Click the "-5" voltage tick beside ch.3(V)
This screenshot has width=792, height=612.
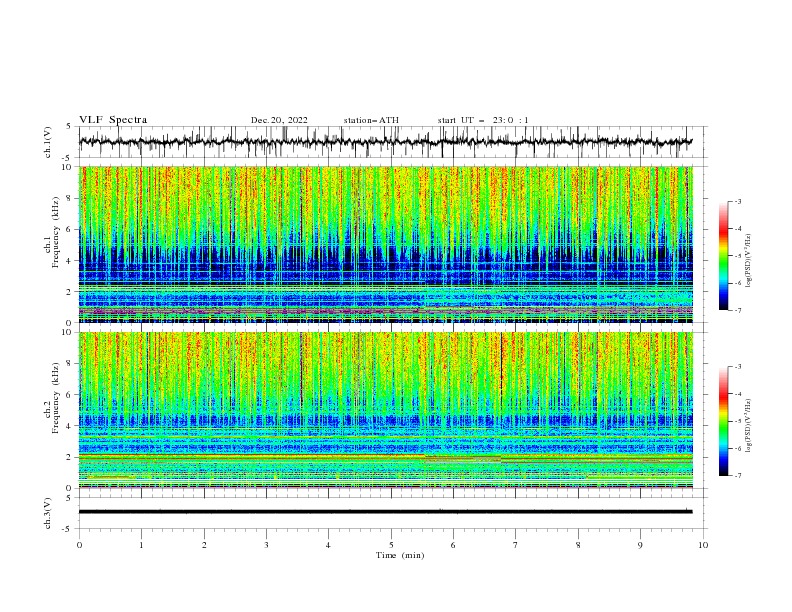(68, 529)
